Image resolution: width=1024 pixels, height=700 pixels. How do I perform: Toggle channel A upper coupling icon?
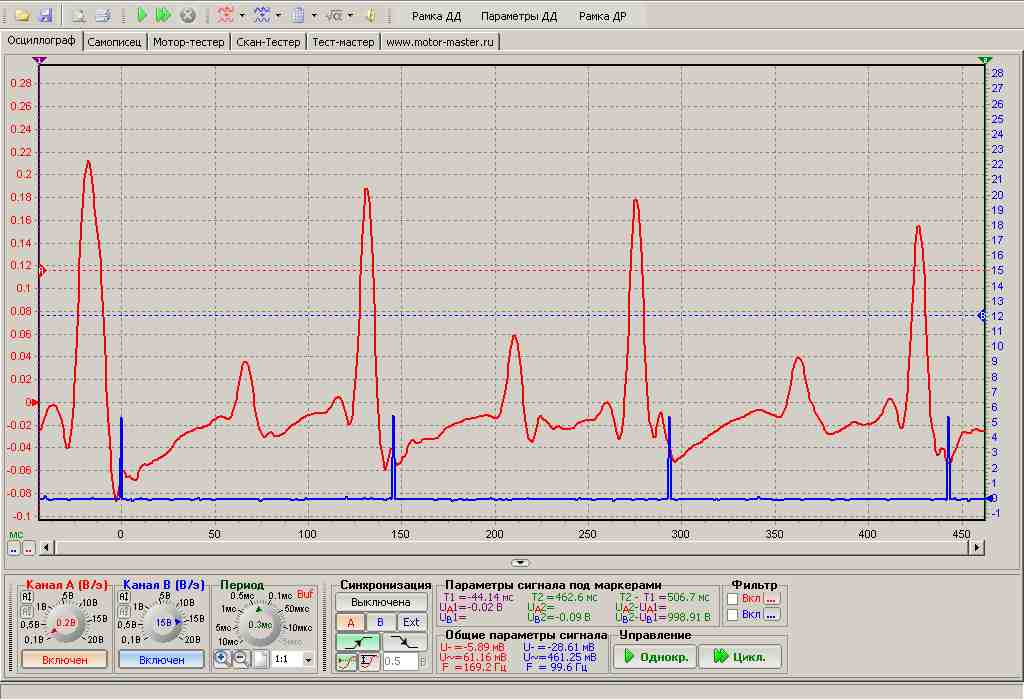(27, 596)
